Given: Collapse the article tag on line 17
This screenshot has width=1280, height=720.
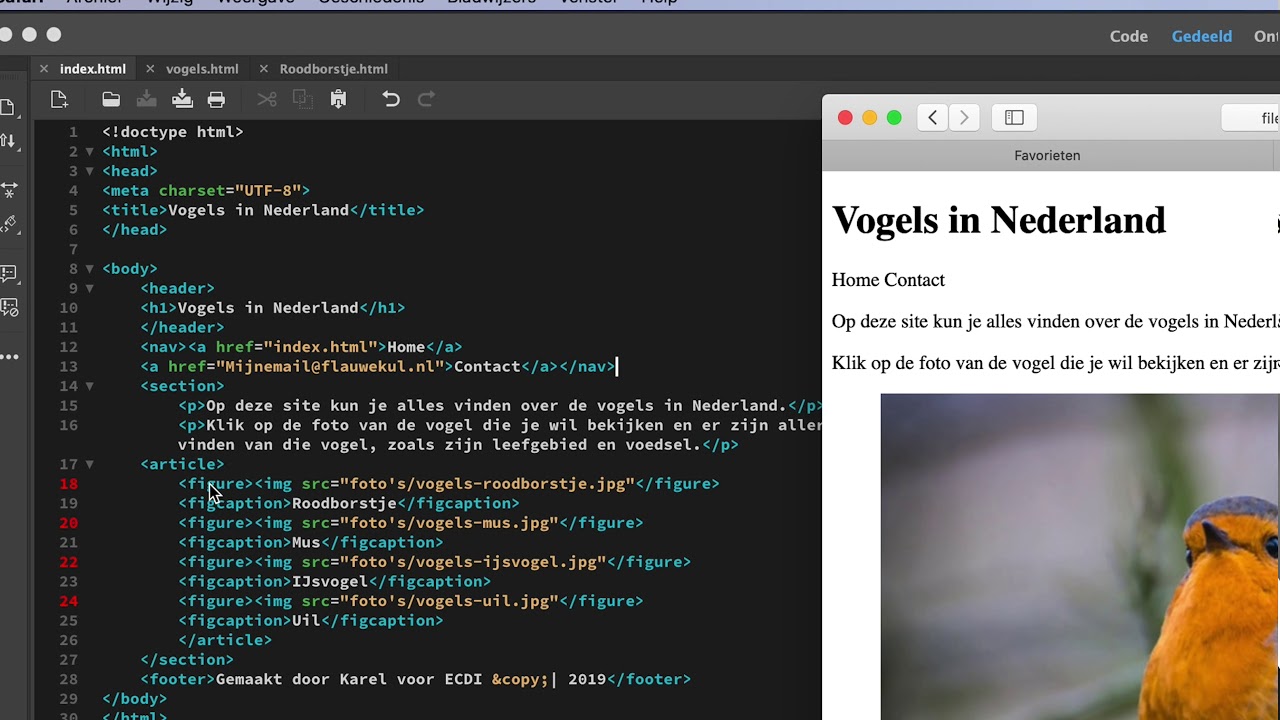Looking at the screenshot, I should pyautogui.click(x=89, y=464).
